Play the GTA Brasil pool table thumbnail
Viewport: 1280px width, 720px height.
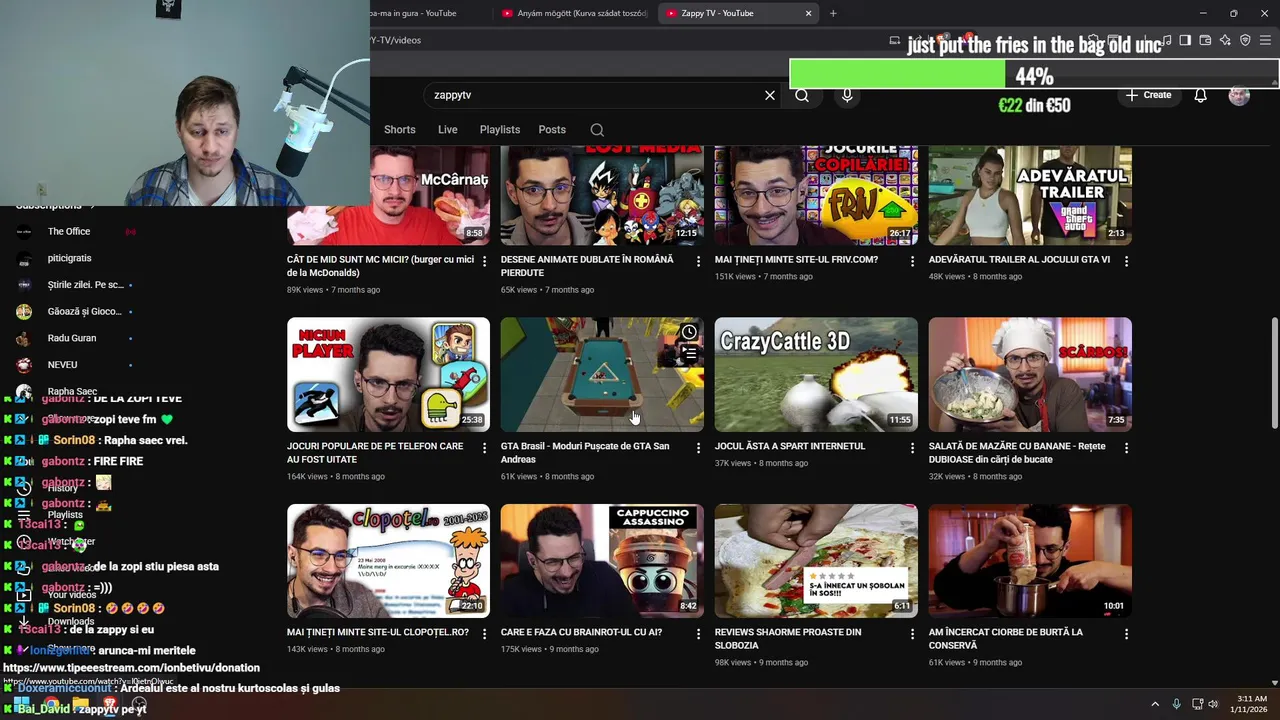pos(602,374)
